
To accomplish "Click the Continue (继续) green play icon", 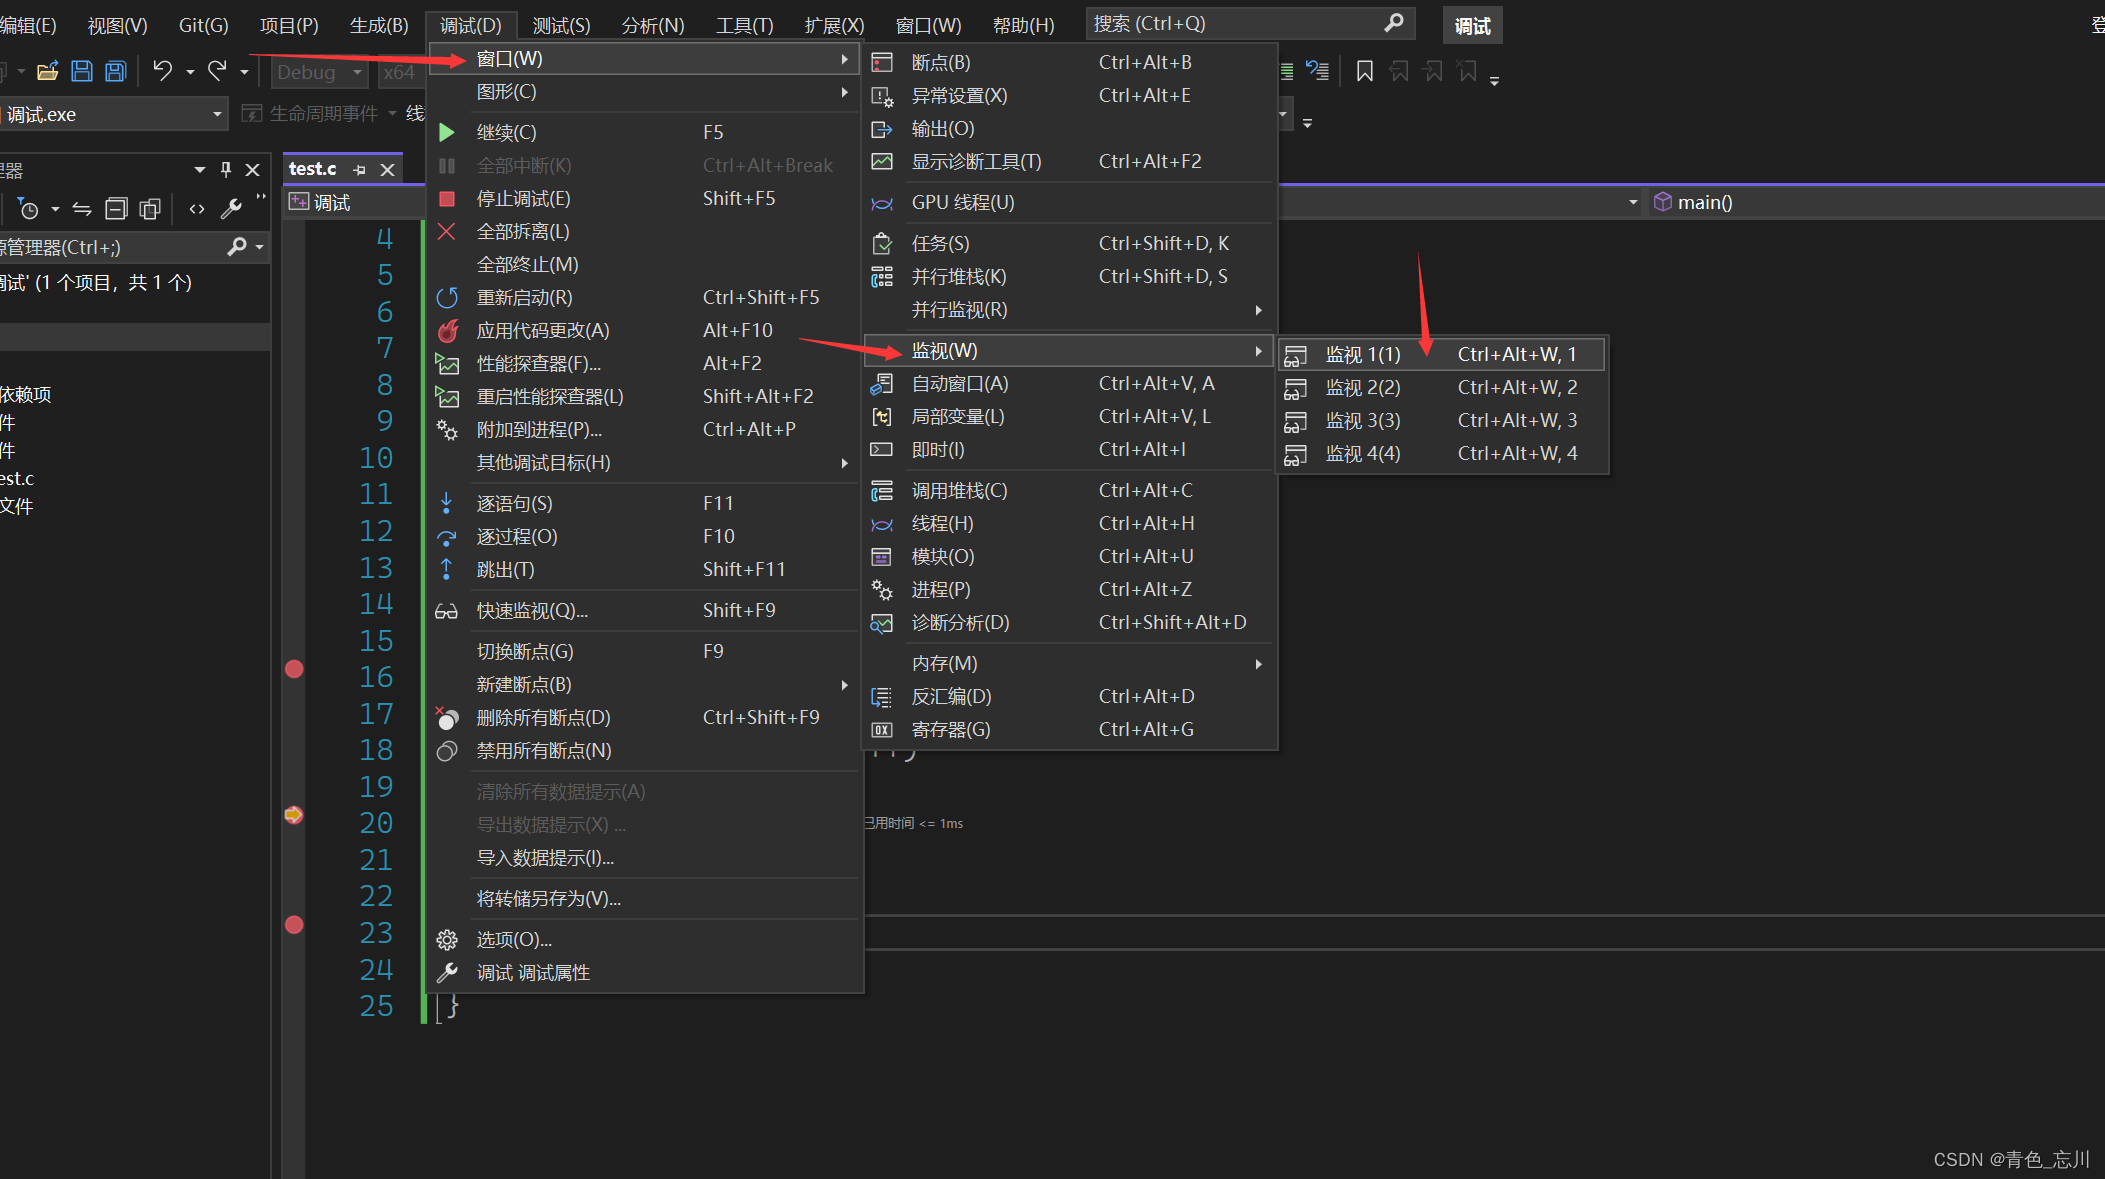I will coord(447,132).
